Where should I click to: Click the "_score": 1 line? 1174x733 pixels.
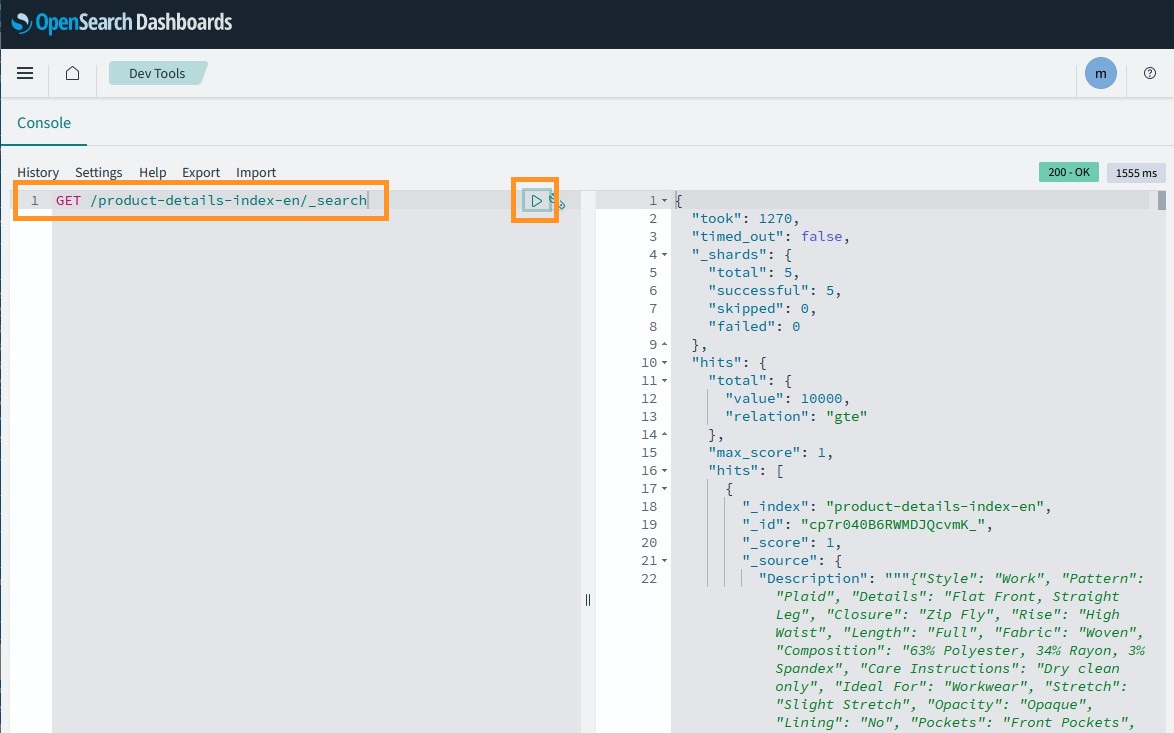pyautogui.click(x=791, y=542)
